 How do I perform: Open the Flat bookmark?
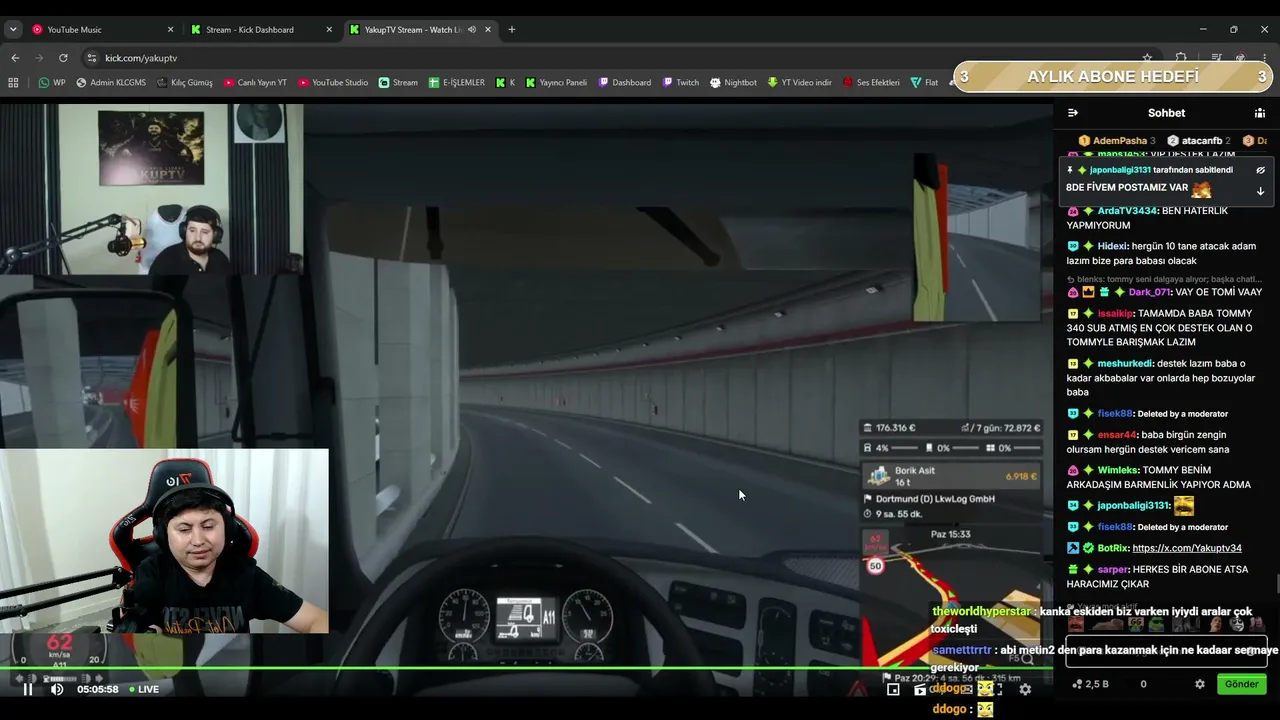[x=924, y=83]
